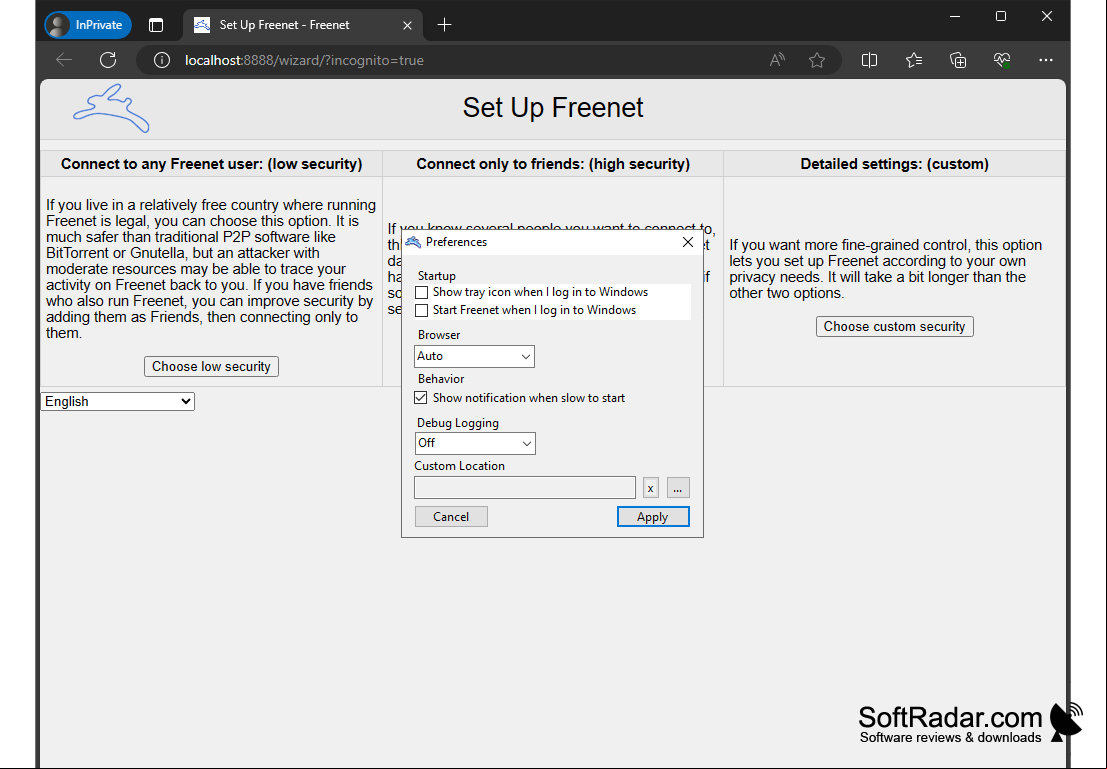Go back using the back arrow
Image resolution: width=1107 pixels, height=769 pixels.
(x=64, y=60)
